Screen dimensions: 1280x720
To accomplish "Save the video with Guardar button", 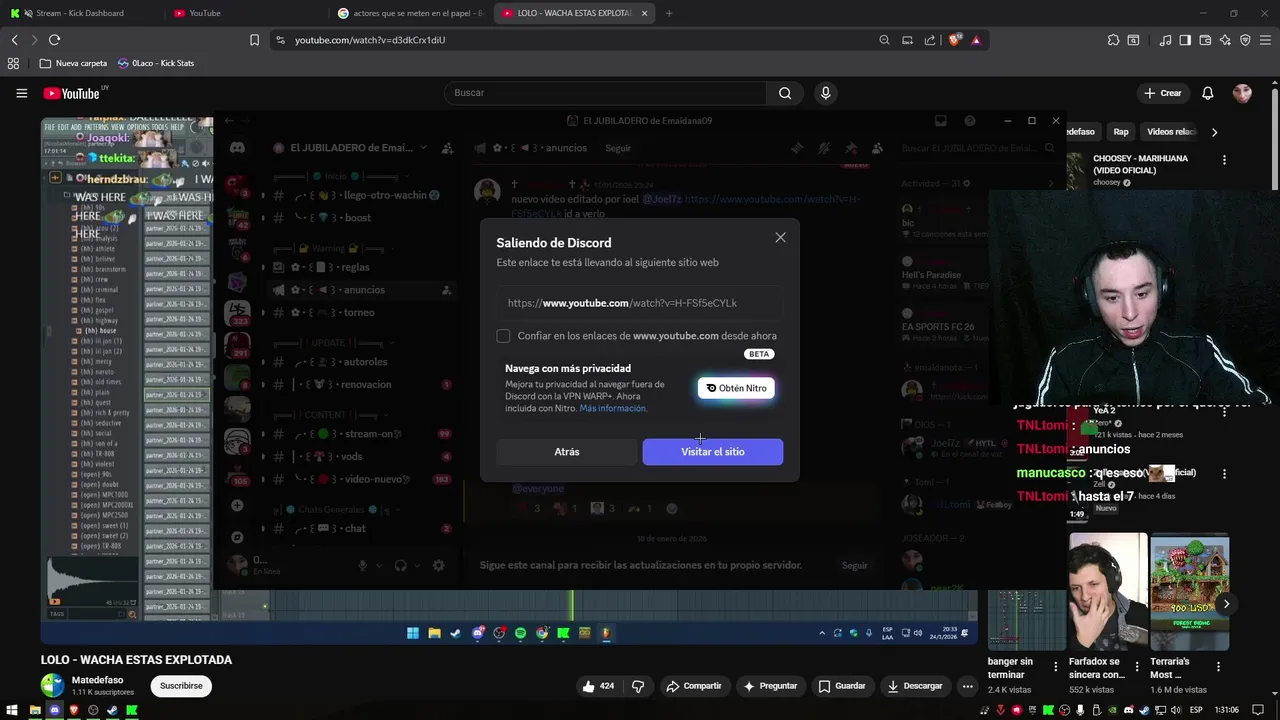I will (841, 686).
